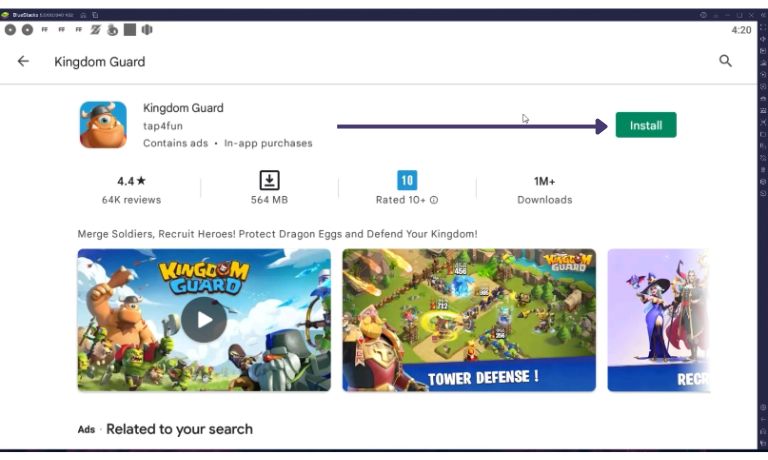The width and height of the screenshot is (768, 460).
Task: Go back using the arrow beside Kingdom Guard
Action: point(23,61)
